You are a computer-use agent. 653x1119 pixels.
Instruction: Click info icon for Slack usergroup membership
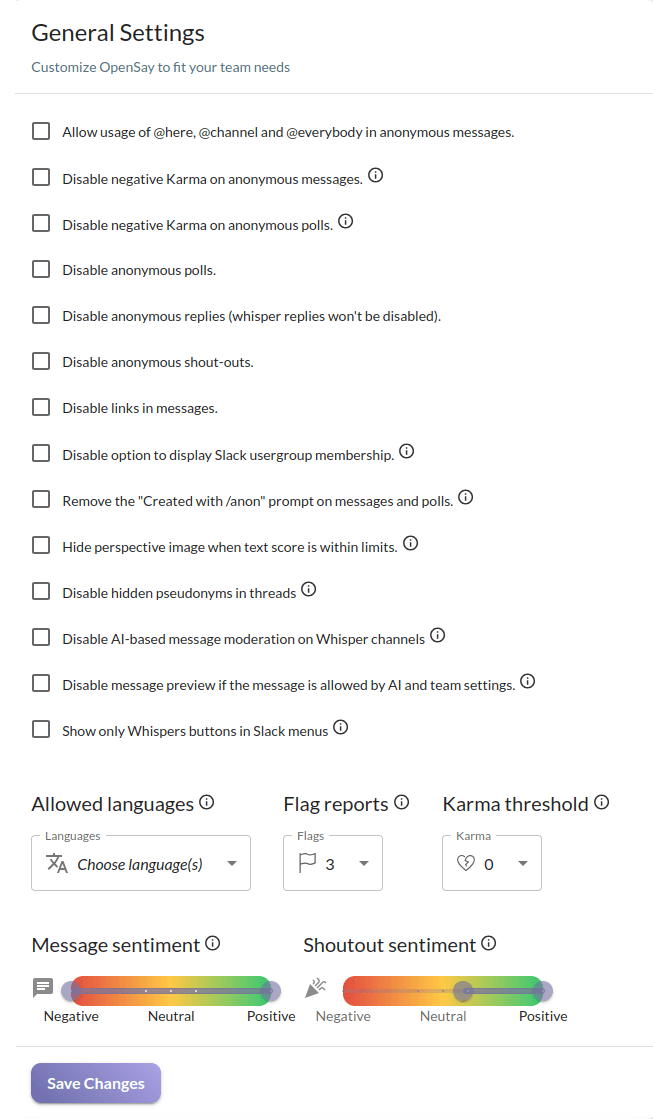pyautogui.click(x=406, y=452)
